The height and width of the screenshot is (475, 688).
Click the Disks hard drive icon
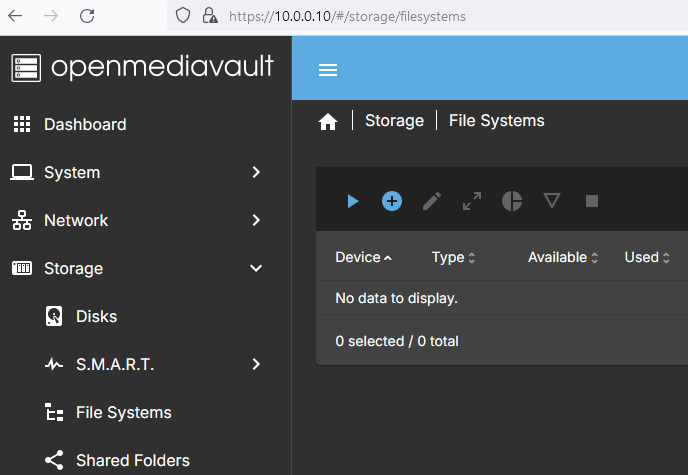tap(54, 316)
